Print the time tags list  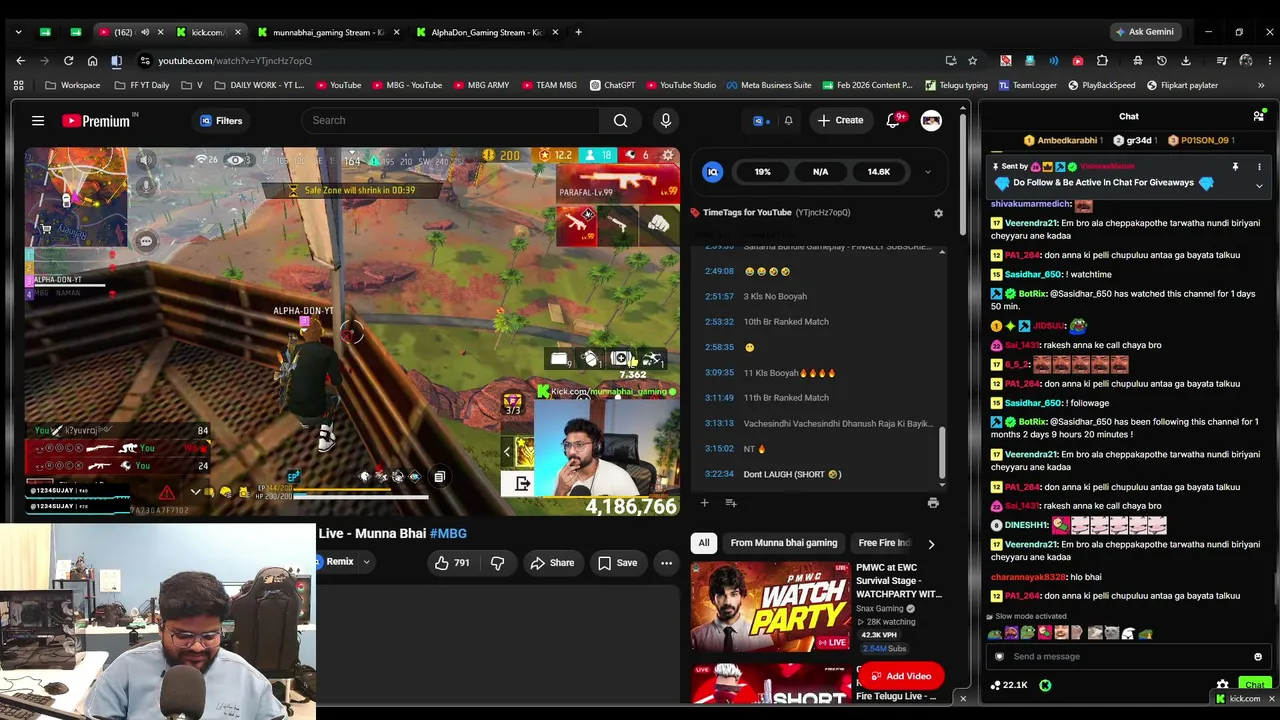point(933,503)
